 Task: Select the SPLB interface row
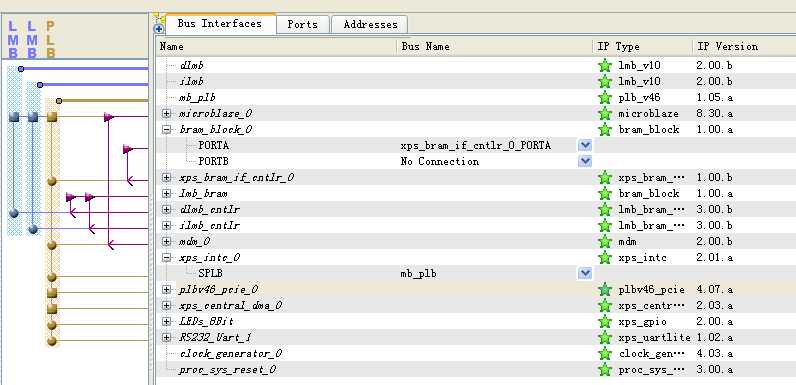(x=476, y=274)
